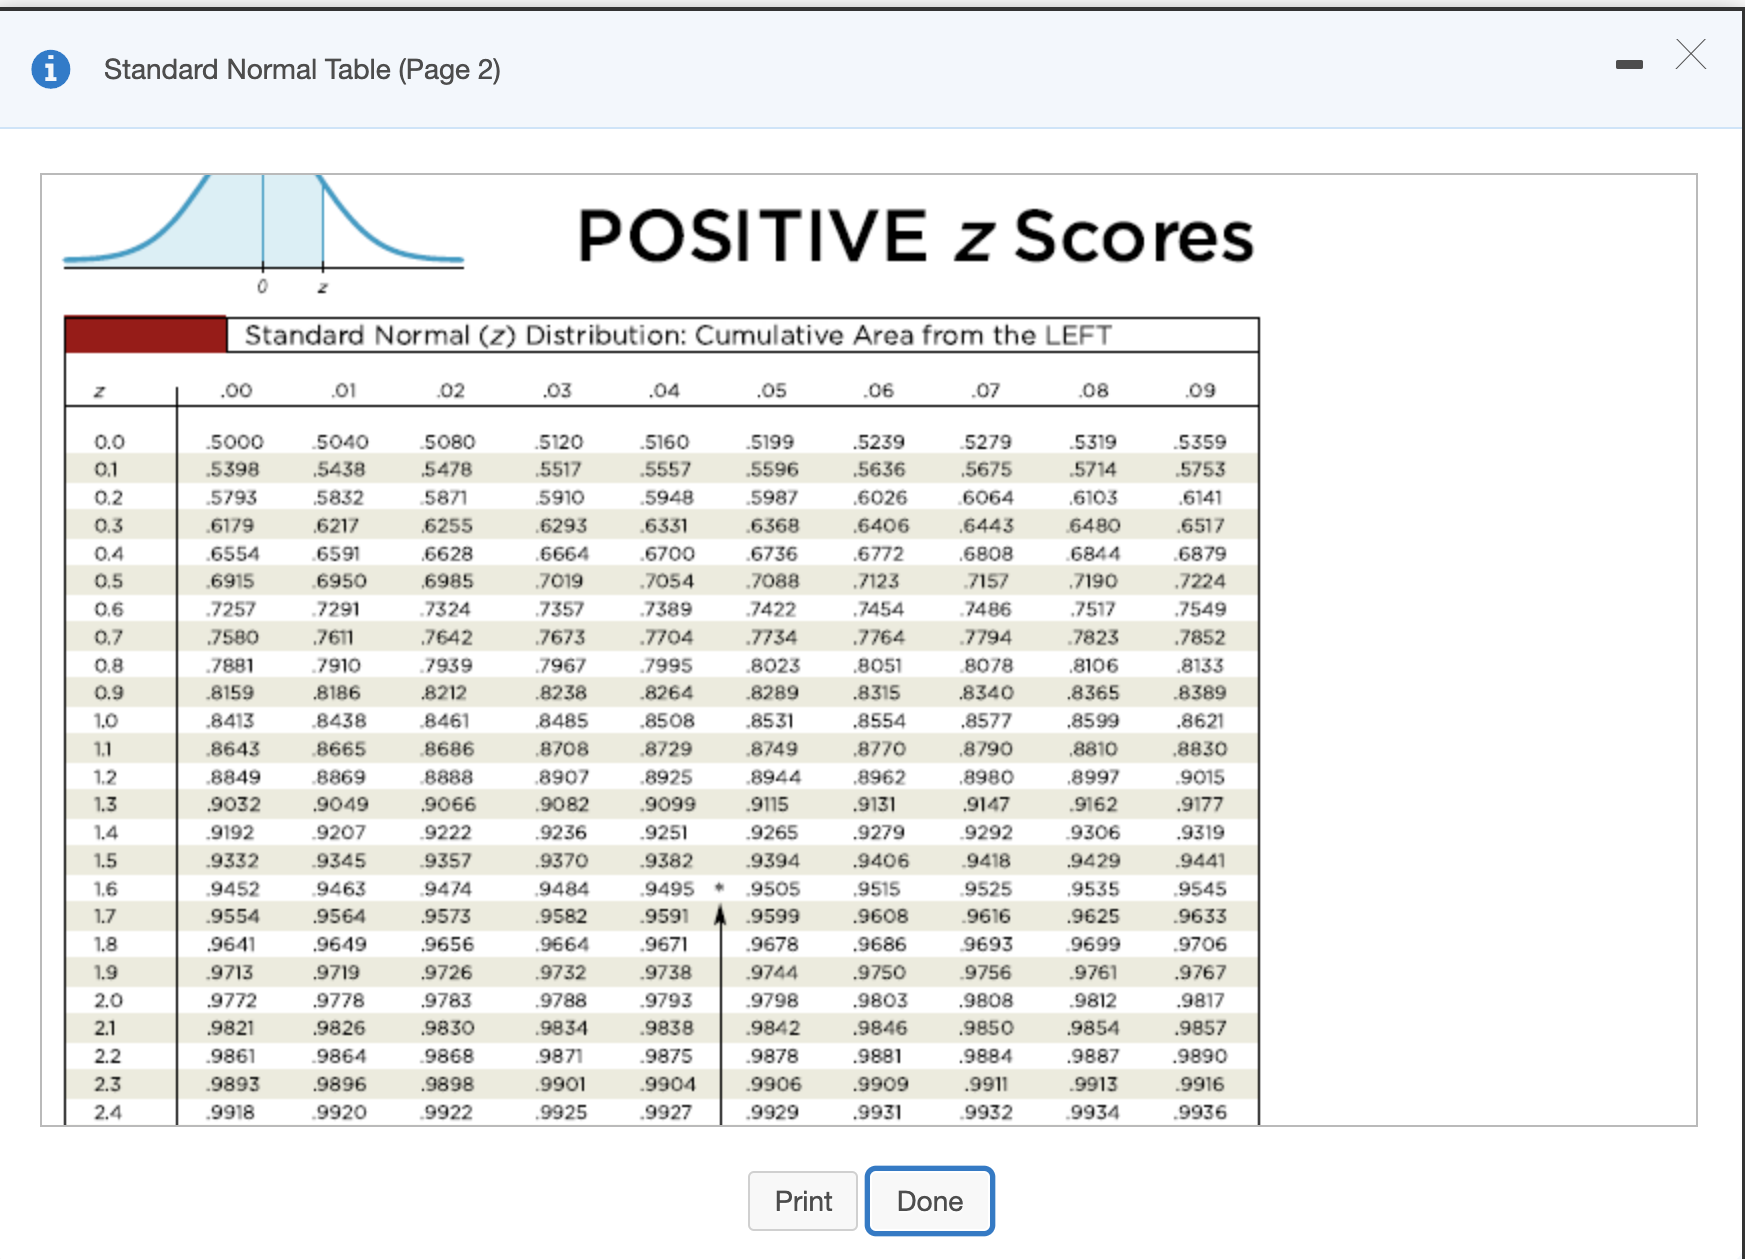Click the .02 column header
The image size is (1745, 1259).
pyautogui.click(x=451, y=390)
